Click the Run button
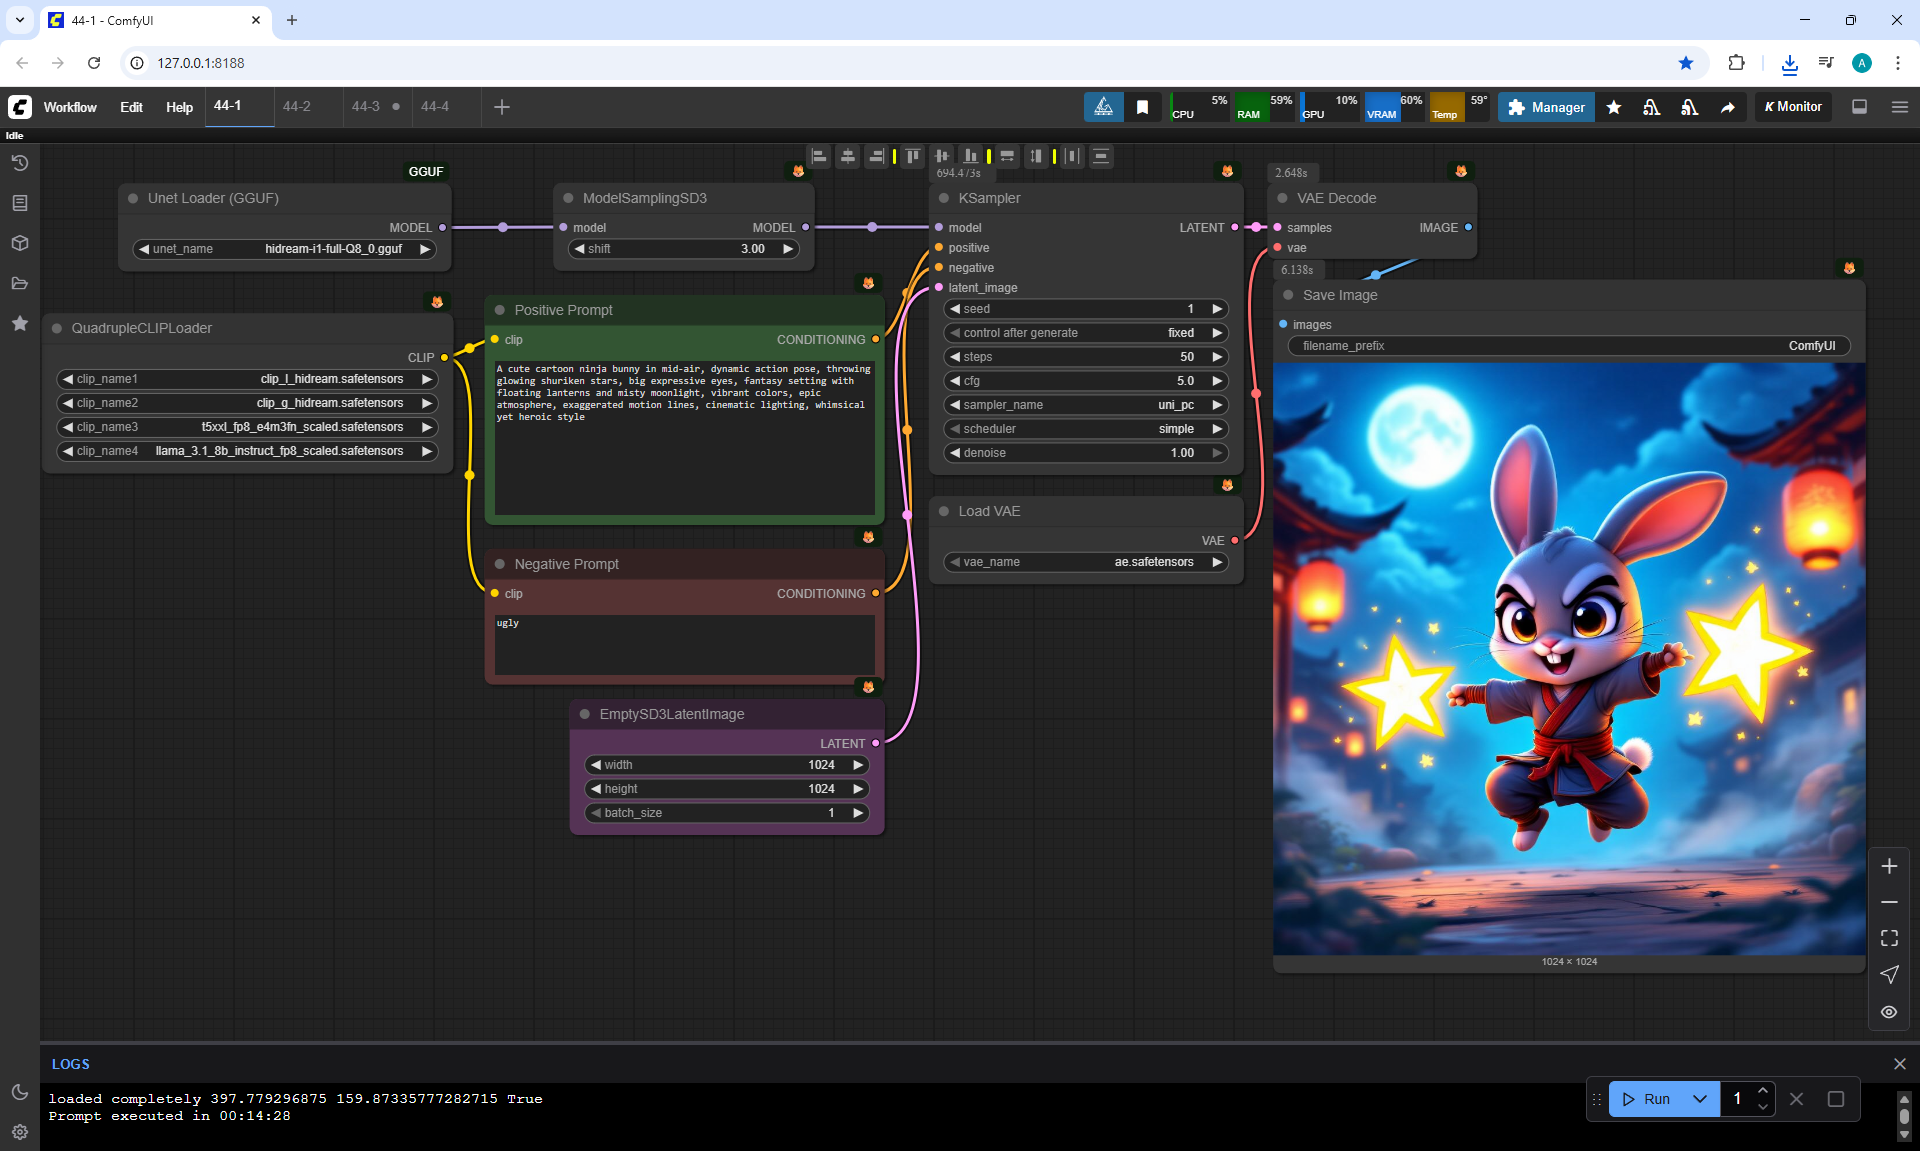1920x1151 pixels. click(x=1646, y=1099)
